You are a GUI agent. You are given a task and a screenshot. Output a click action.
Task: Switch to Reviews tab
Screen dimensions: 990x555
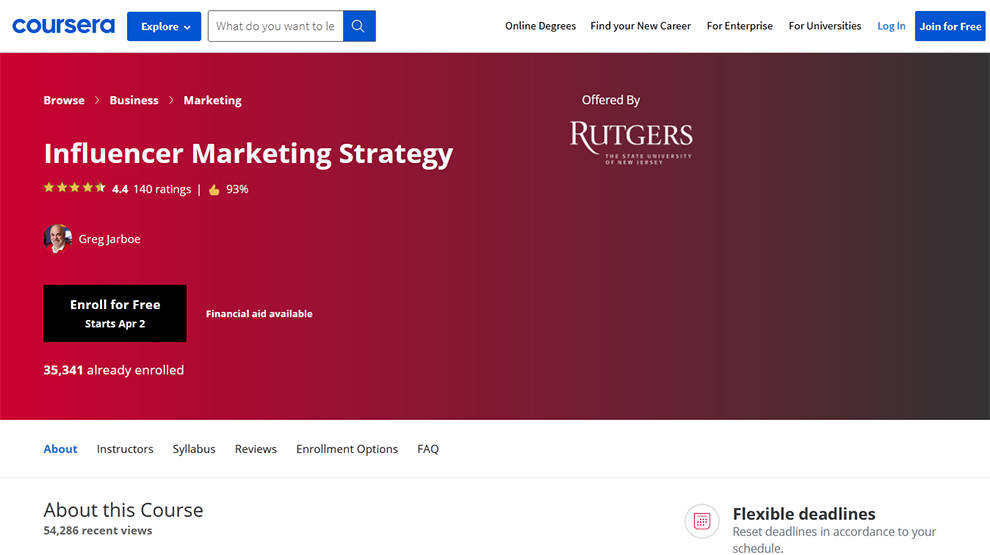[x=256, y=449]
